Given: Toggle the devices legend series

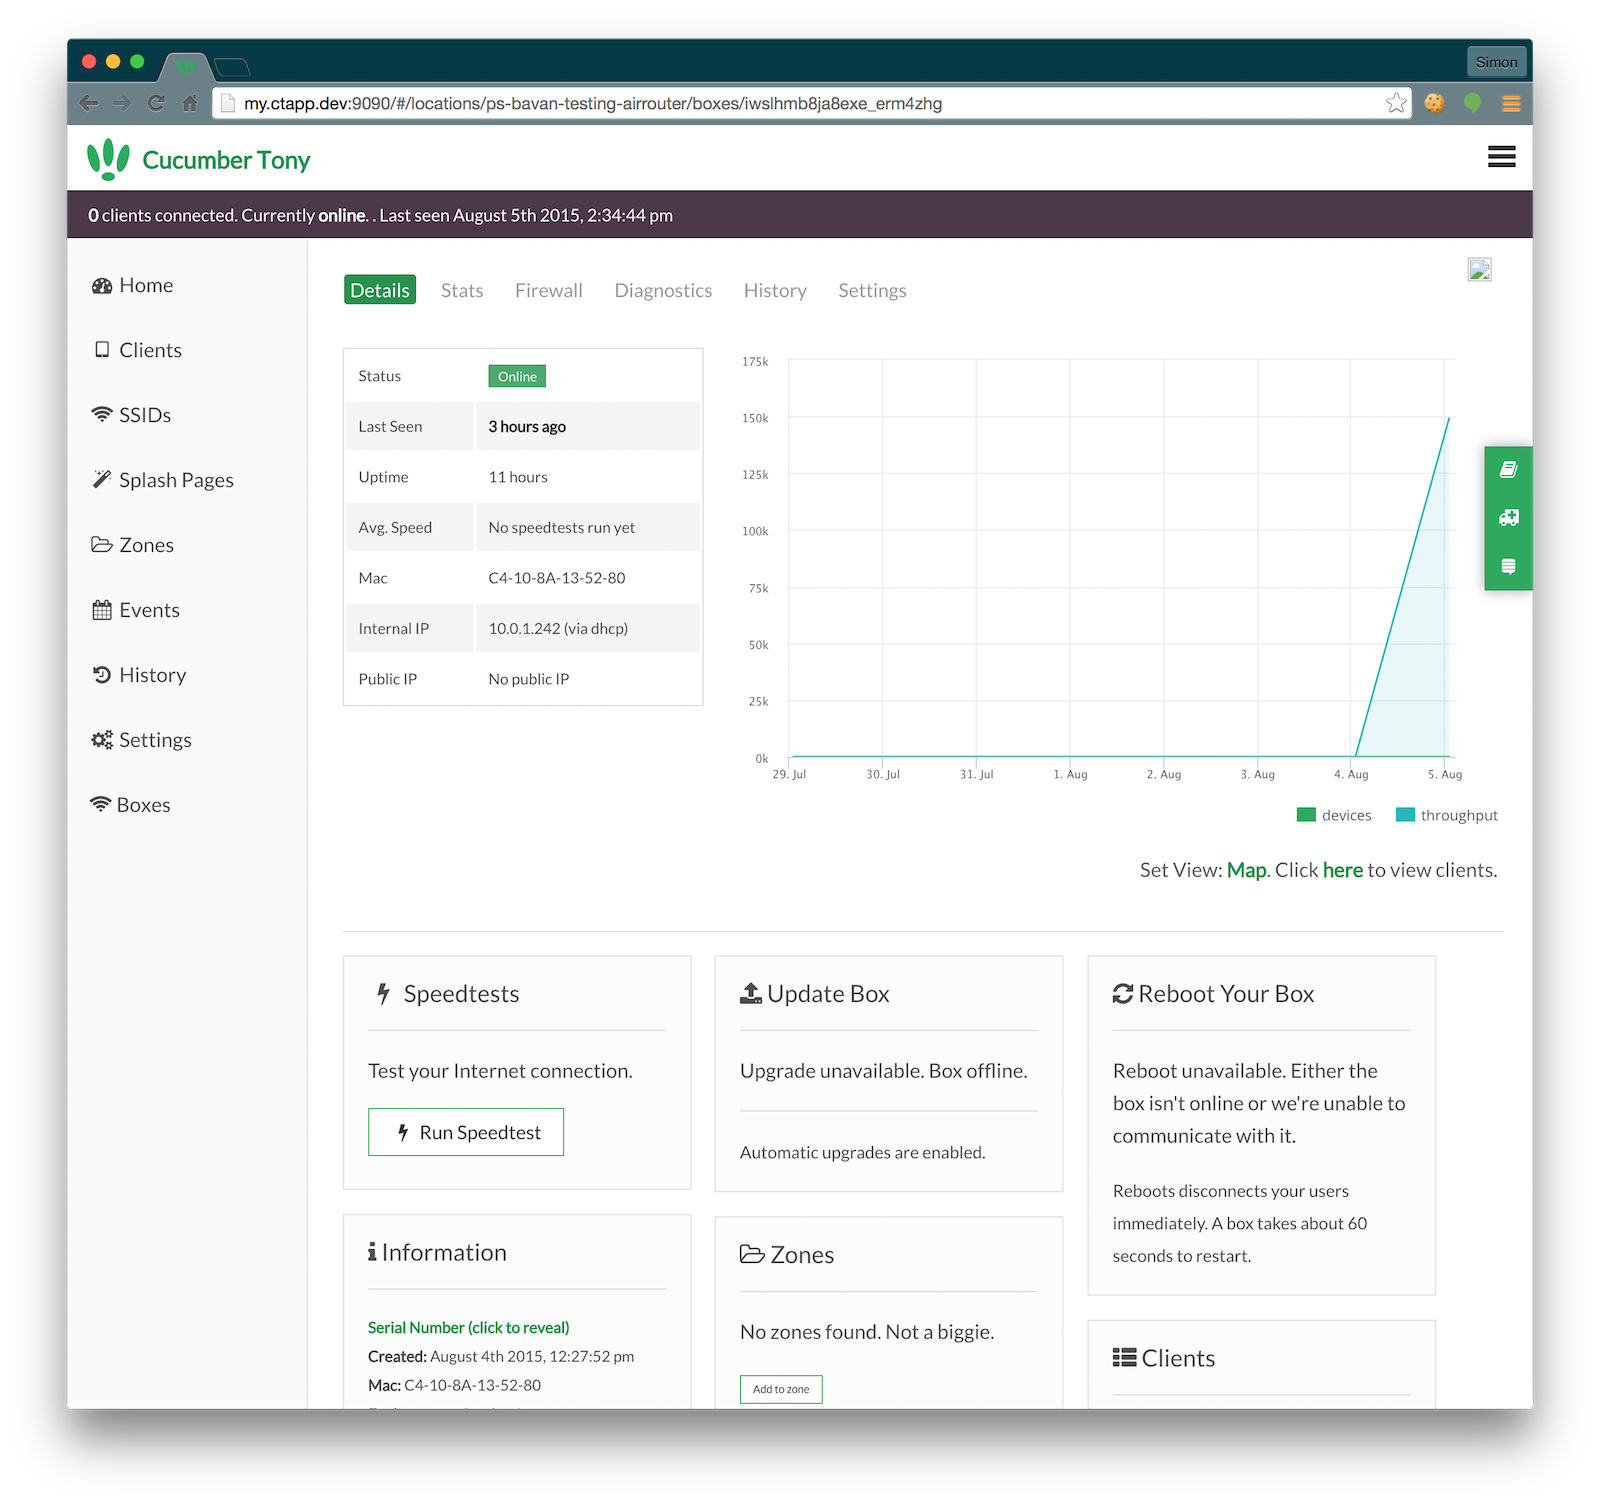Looking at the screenshot, I should pos(1334,815).
